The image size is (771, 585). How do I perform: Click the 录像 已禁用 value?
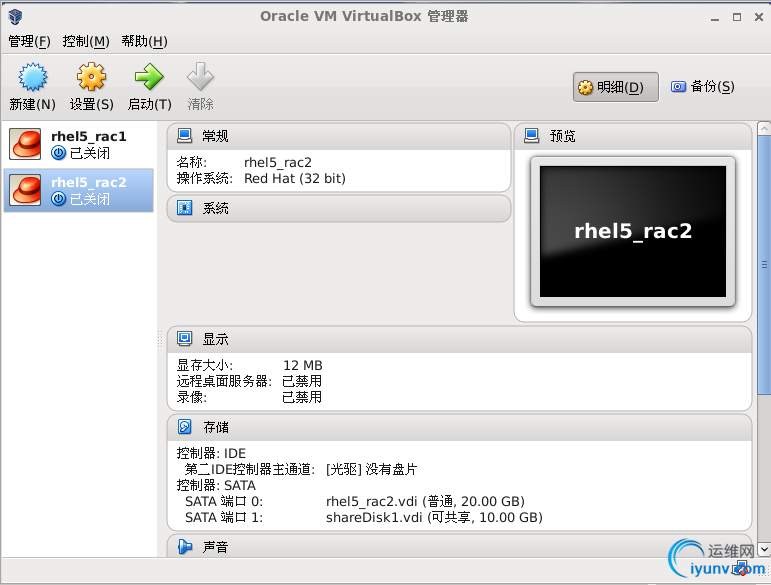pyautogui.click(x=302, y=397)
